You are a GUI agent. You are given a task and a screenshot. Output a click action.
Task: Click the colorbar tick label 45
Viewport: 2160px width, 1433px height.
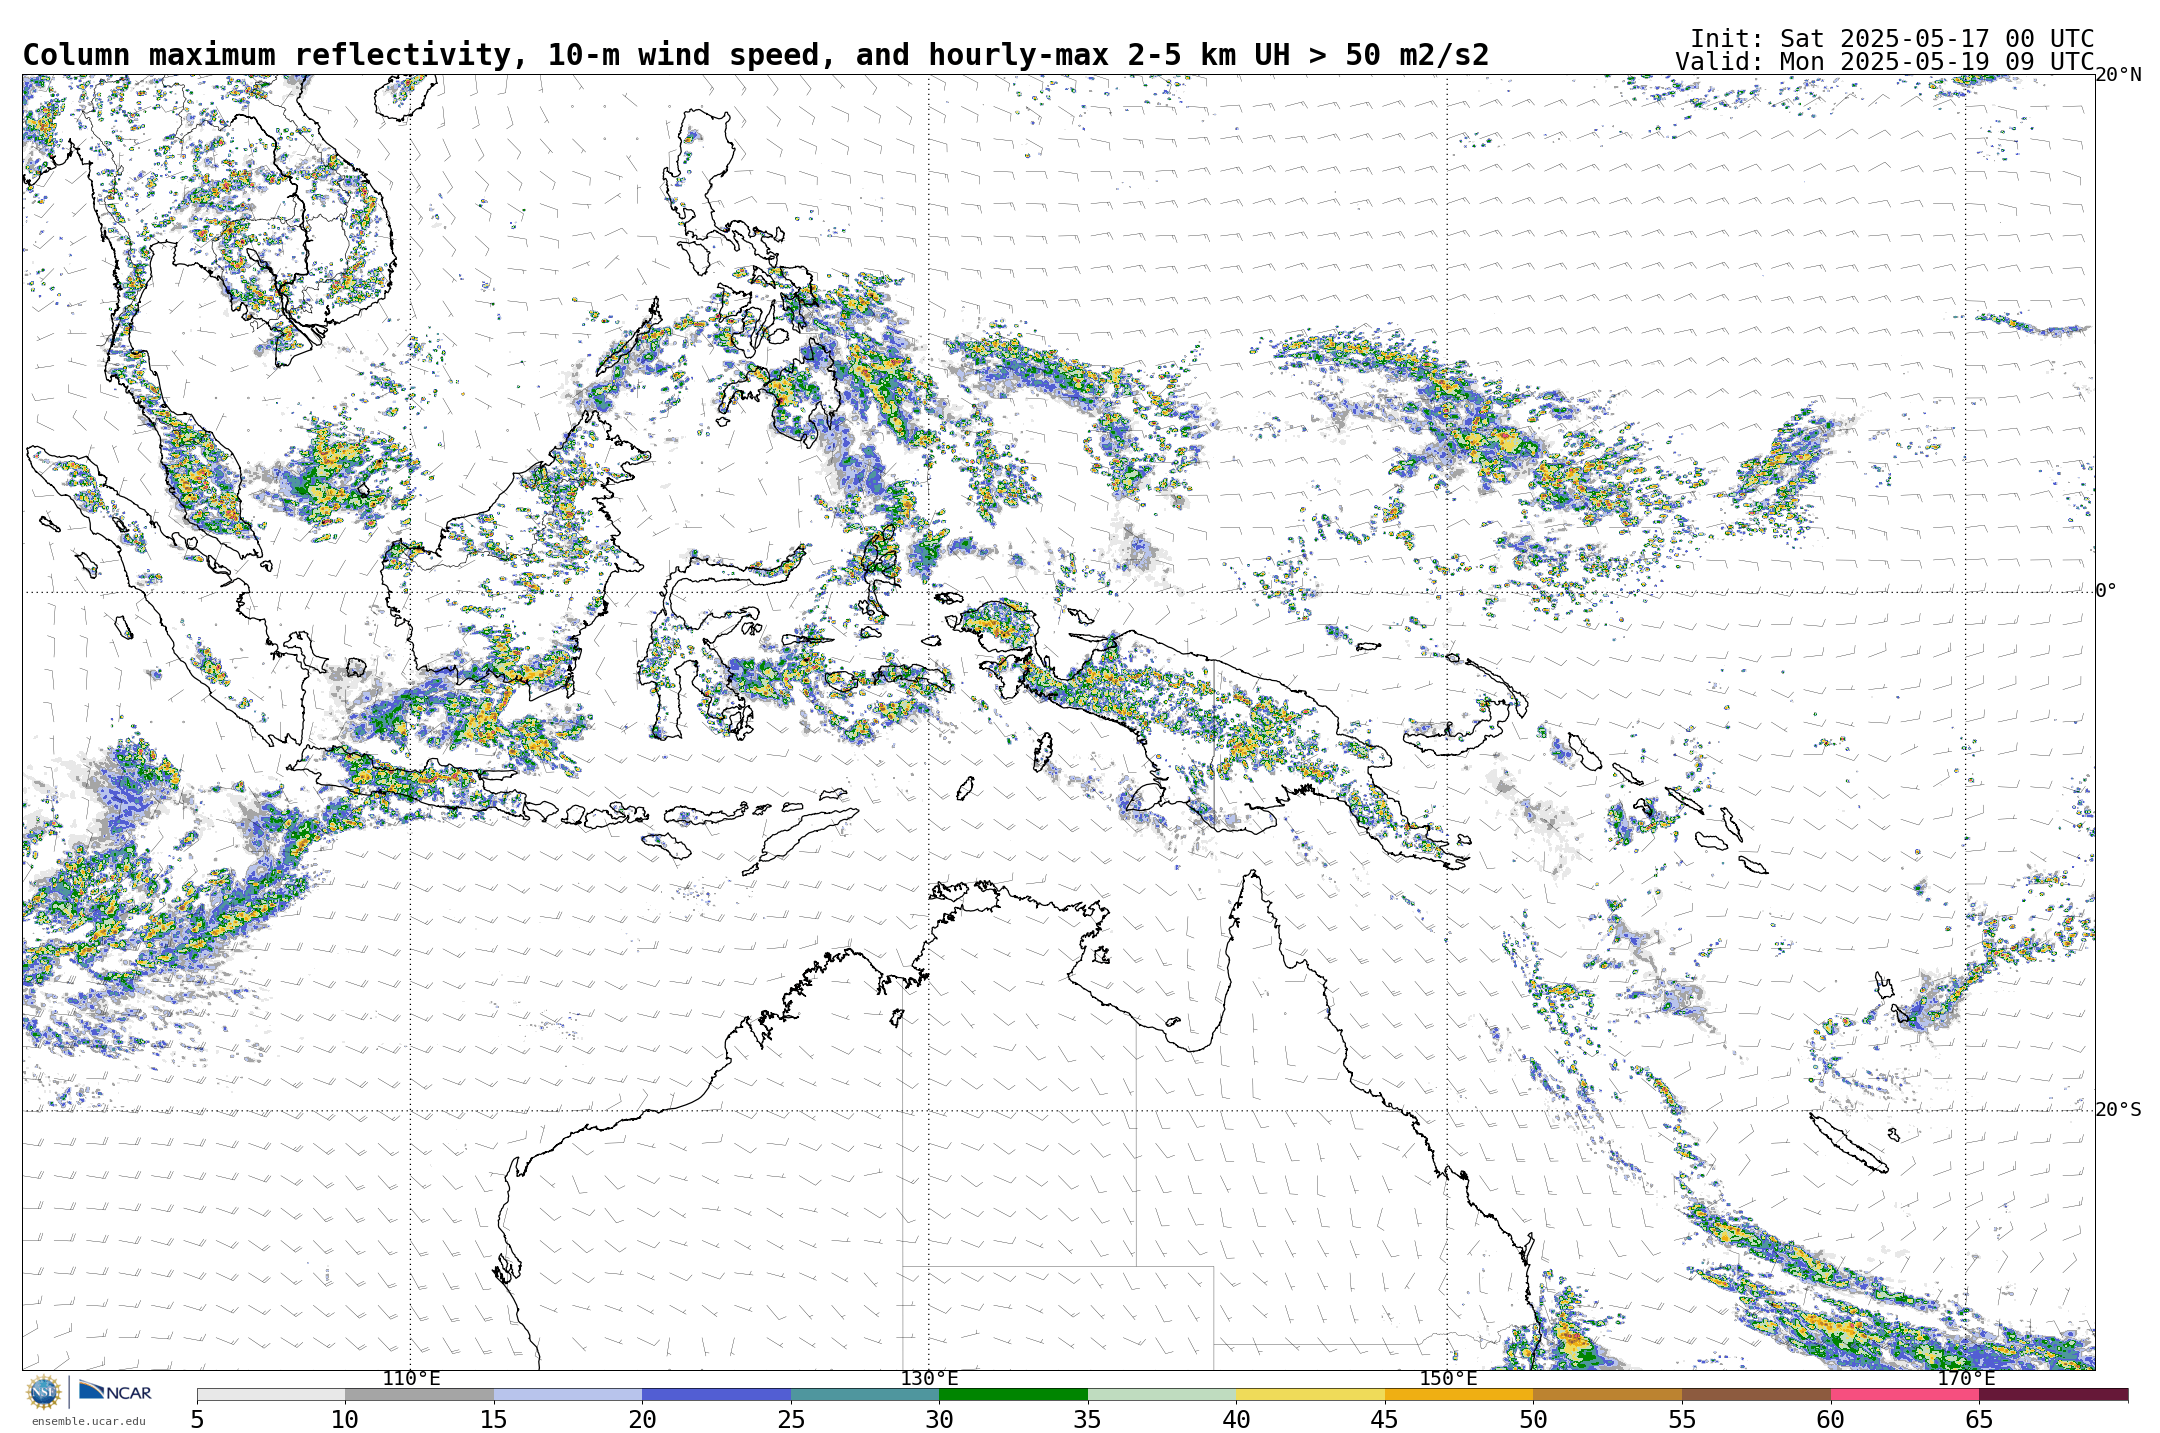(x=1385, y=1419)
